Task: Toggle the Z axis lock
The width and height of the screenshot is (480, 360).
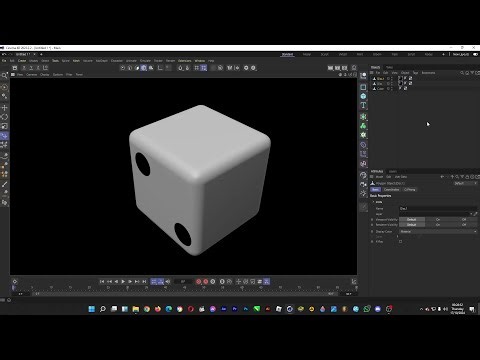Action: tap(38, 68)
